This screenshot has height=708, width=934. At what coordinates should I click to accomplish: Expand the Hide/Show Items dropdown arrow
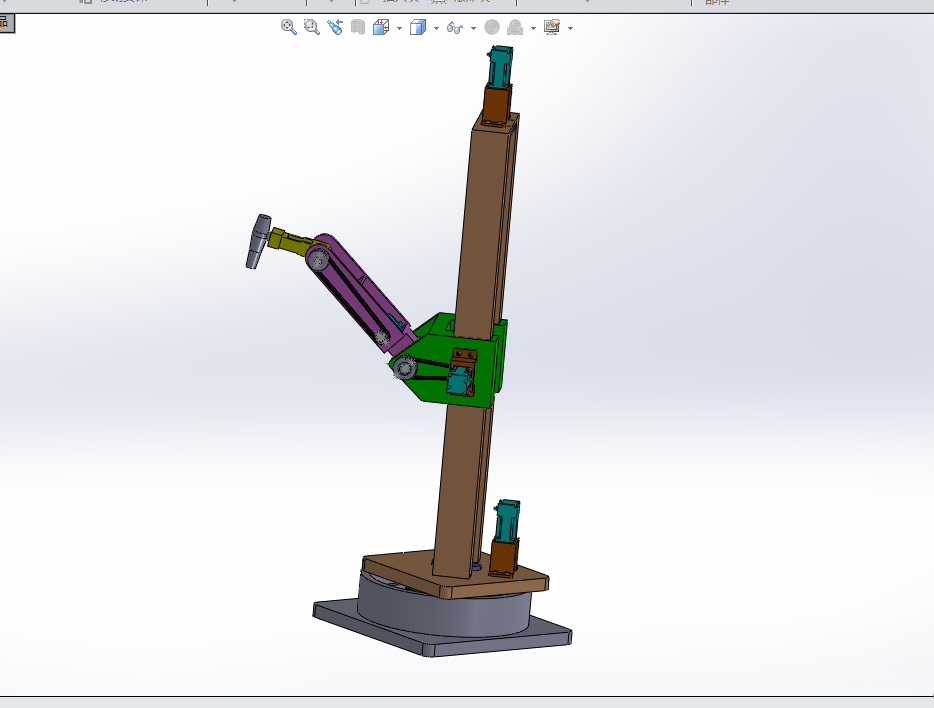click(x=473, y=28)
